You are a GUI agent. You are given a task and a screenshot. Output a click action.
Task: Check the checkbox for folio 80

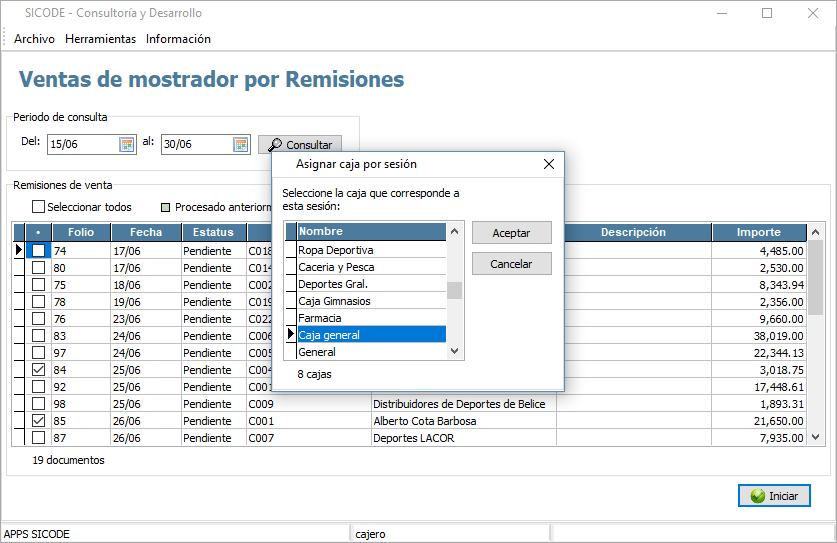click(x=39, y=267)
